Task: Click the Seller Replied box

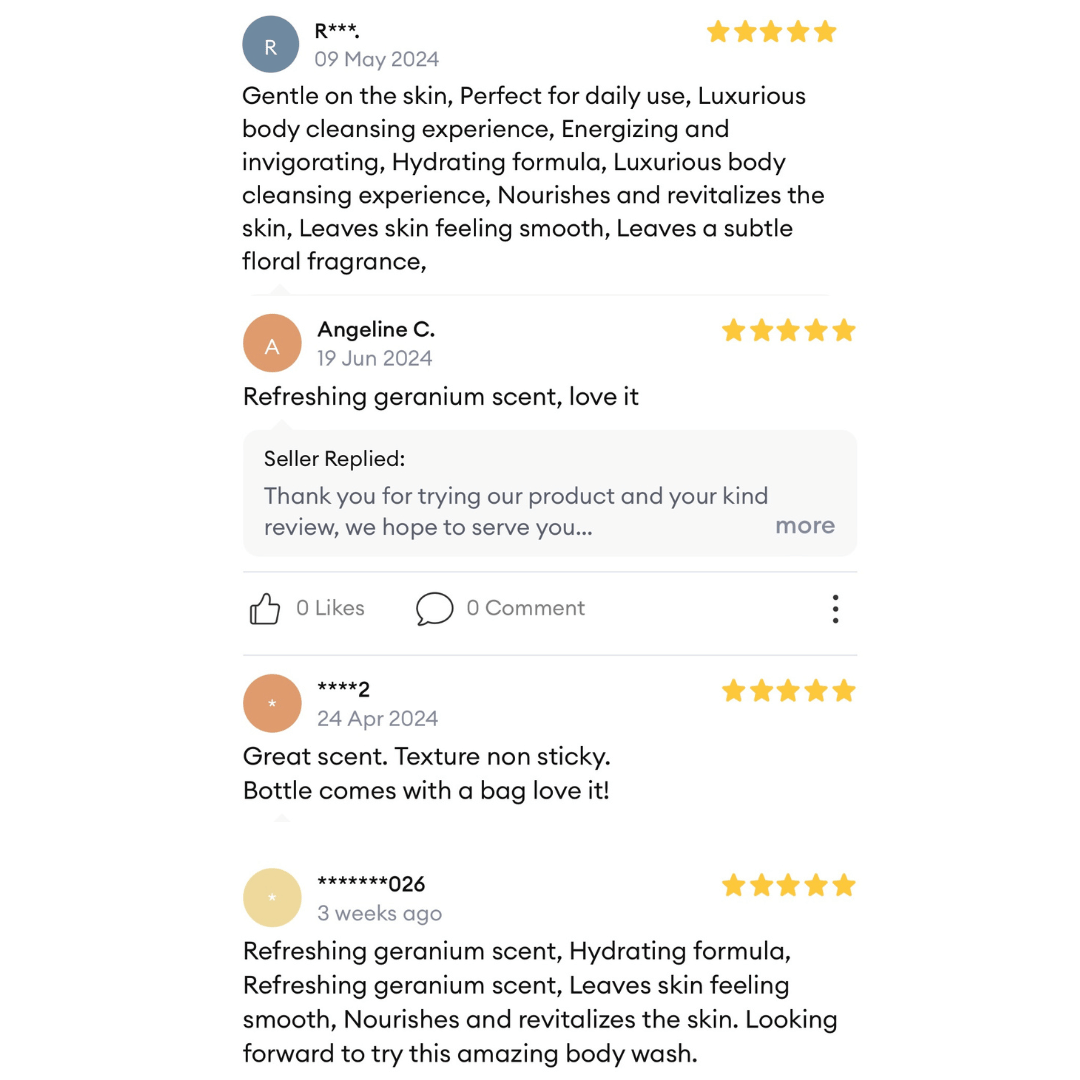Action: [549, 493]
